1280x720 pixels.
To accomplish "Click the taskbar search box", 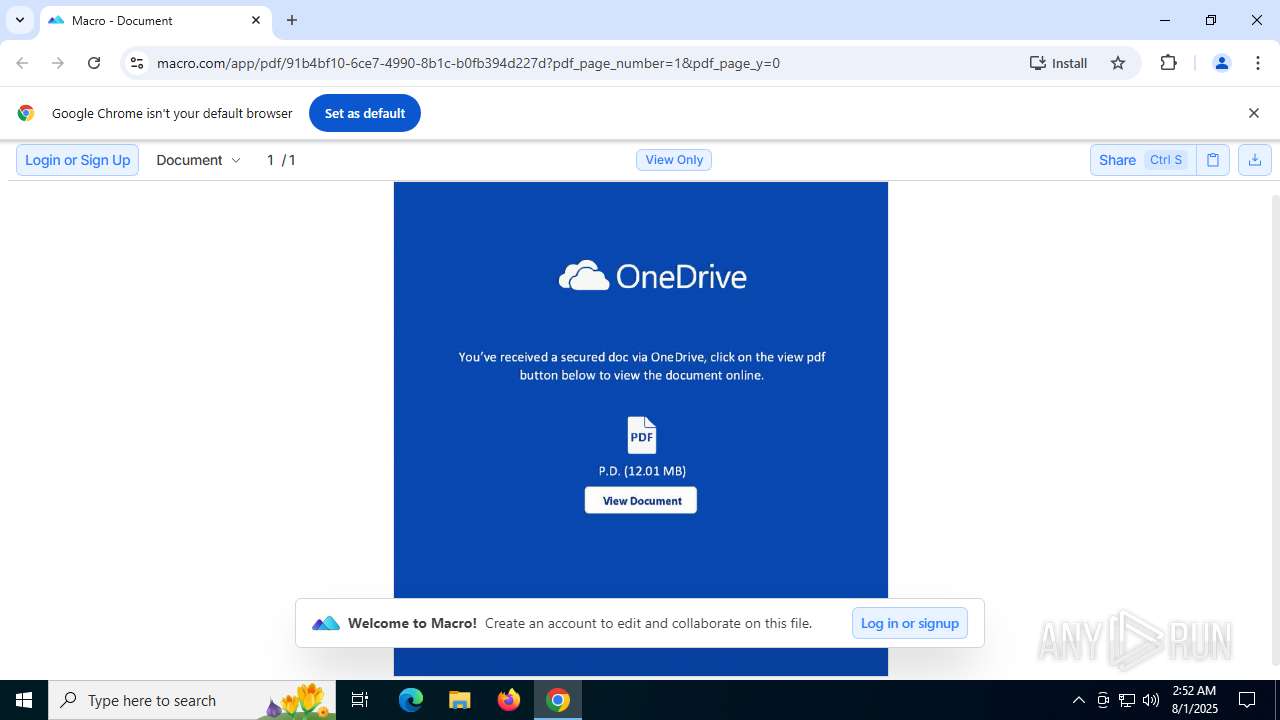I will (191, 700).
